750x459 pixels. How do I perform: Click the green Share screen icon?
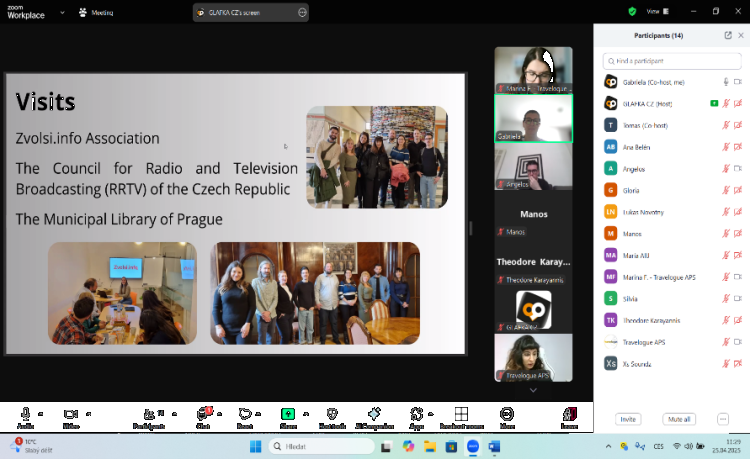(x=288, y=414)
